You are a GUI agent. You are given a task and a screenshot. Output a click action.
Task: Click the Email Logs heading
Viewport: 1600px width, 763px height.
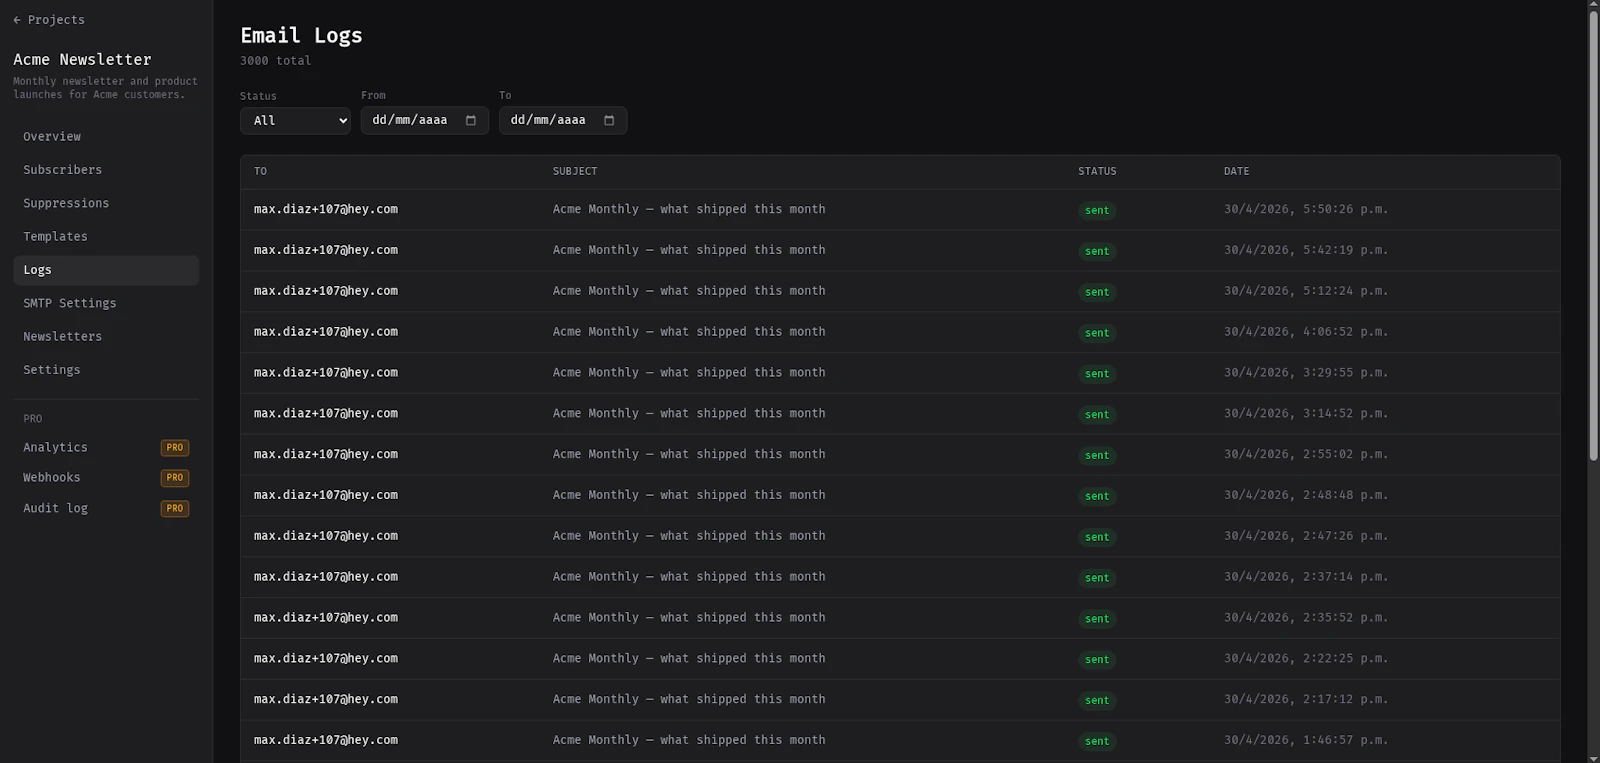coord(301,36)
